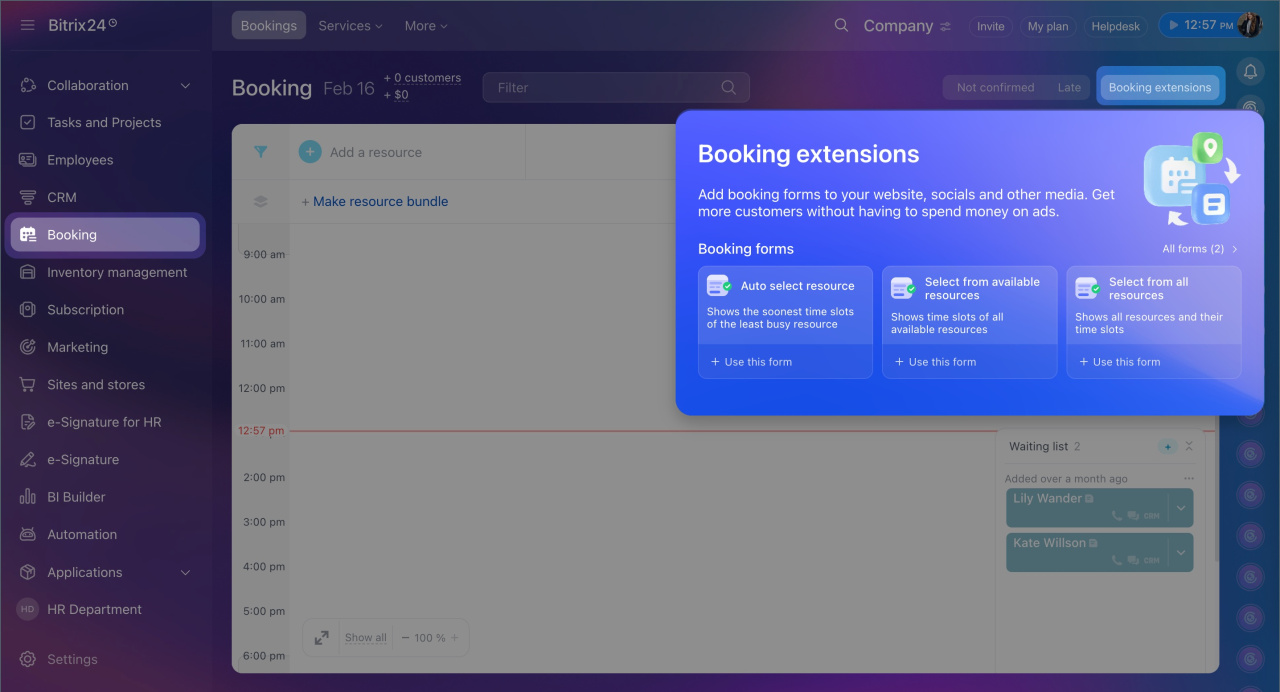
Task: Click the user profile avatar
Action: (1249, 26)
